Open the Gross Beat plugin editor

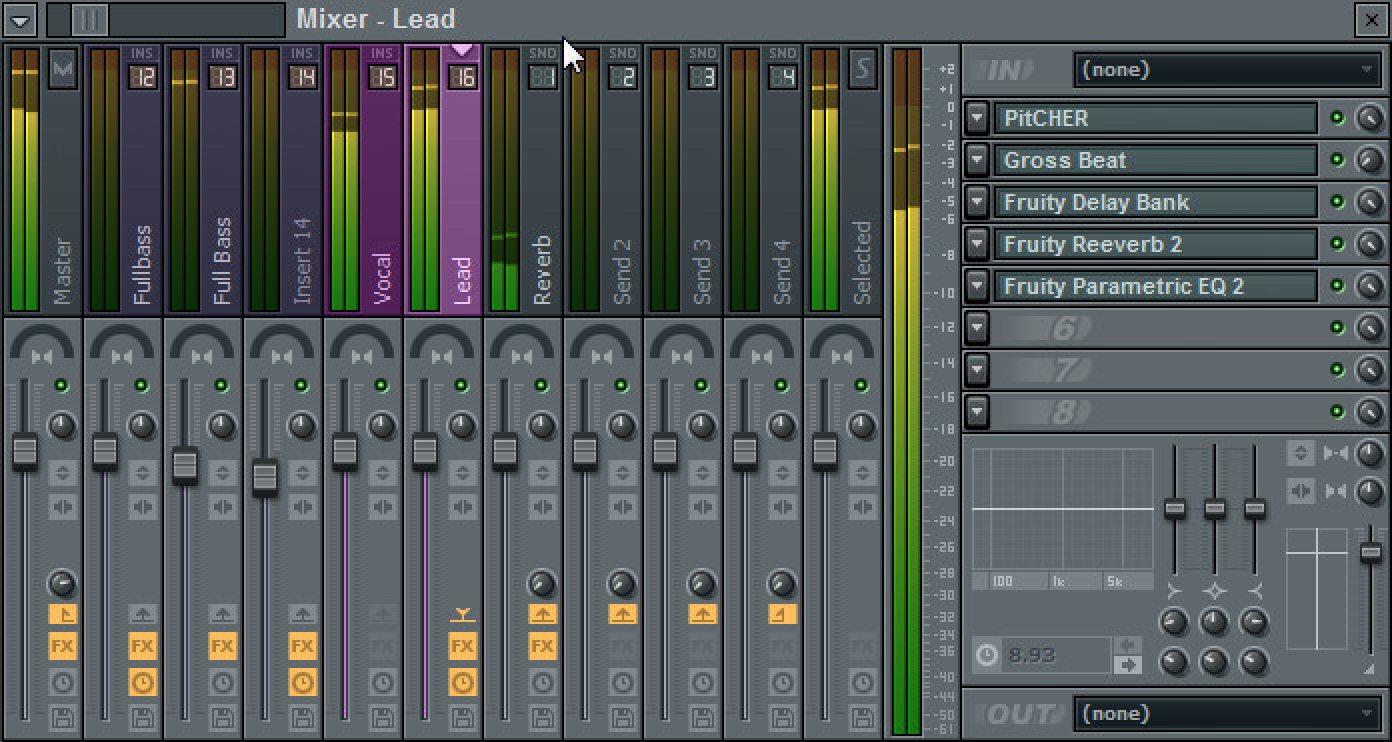tap(1155, 160)
